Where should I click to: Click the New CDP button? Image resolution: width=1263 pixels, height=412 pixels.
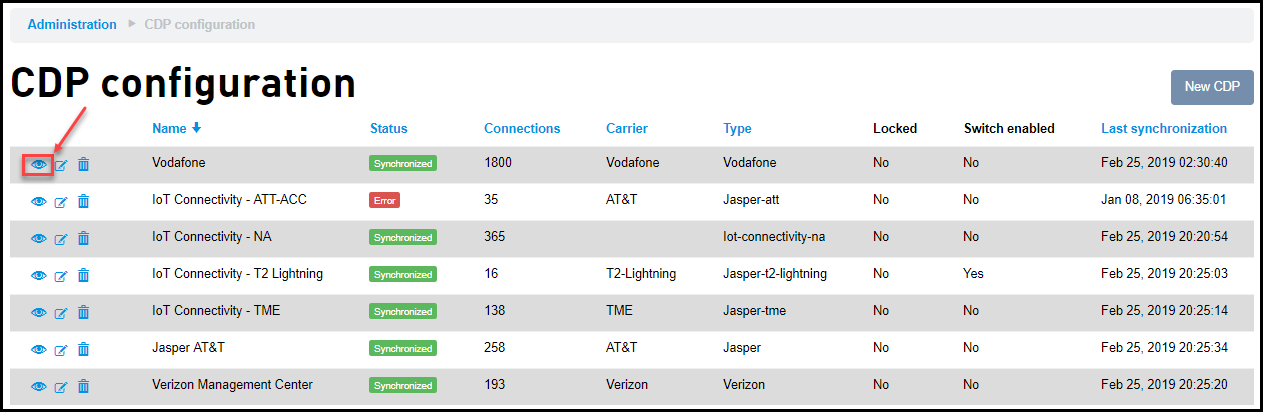pos(1211,87)
